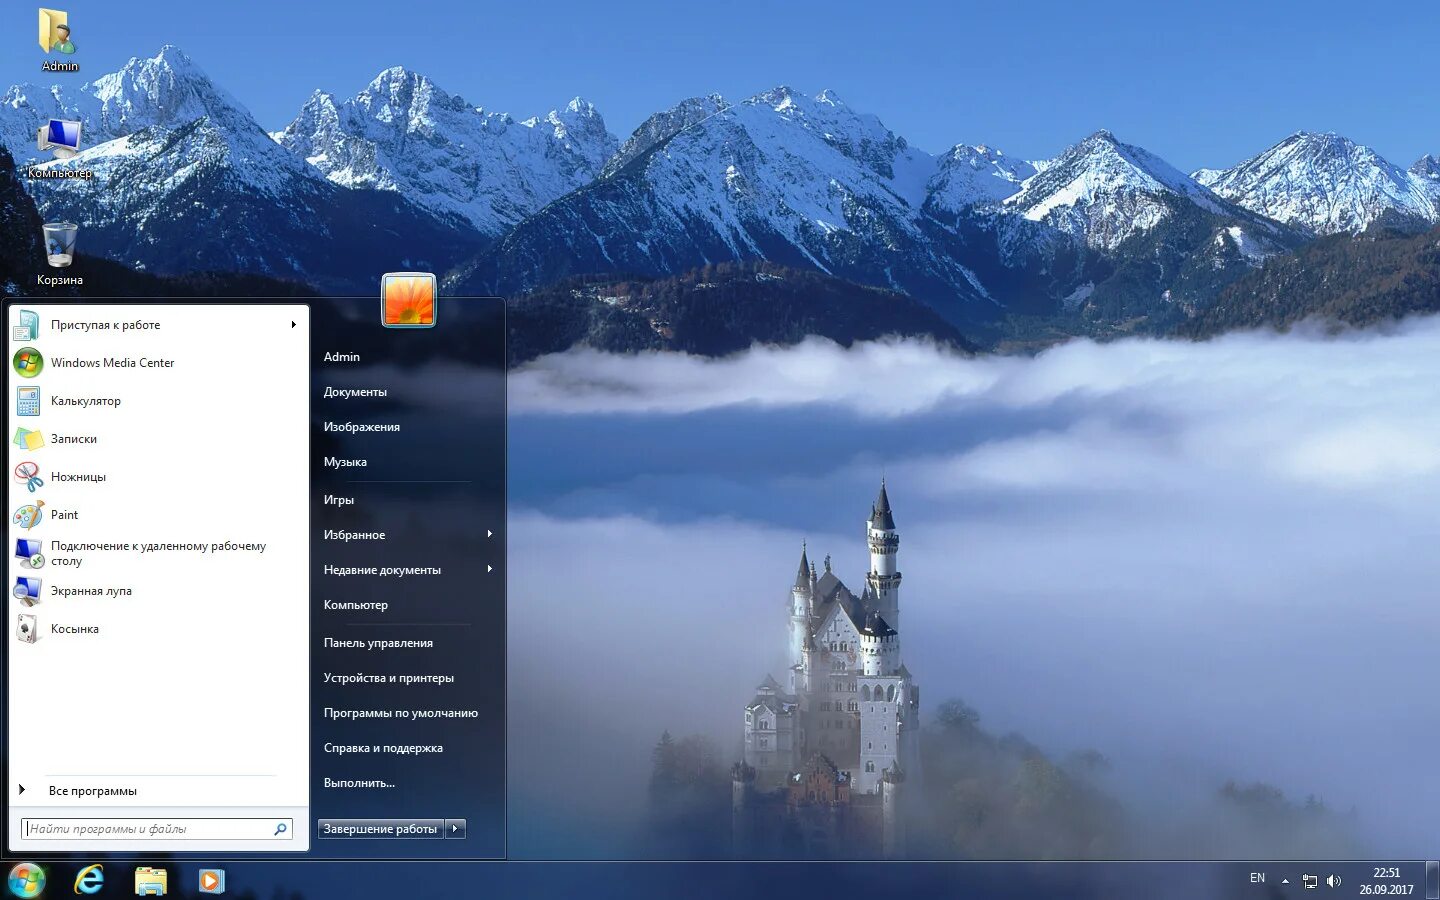Launch Windows Media Center icon
Screen dimensions: 1440x900
coord(28,363)
